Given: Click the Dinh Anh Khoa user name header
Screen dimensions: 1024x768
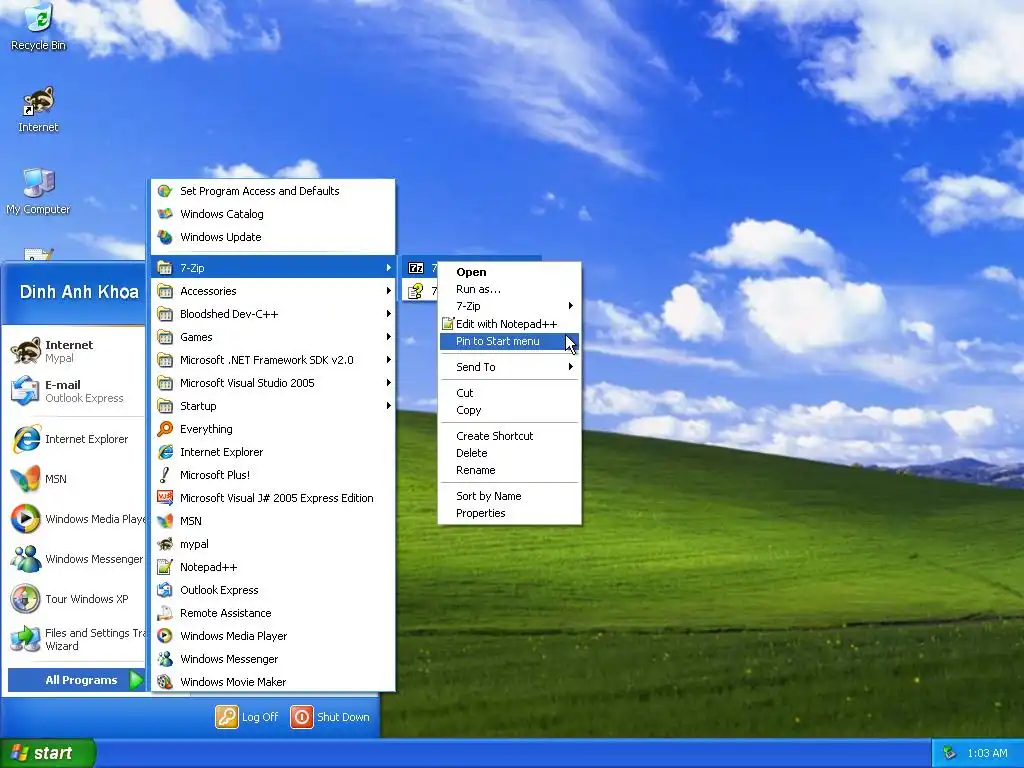Looking at the screenshot, I should click(79, 292).
